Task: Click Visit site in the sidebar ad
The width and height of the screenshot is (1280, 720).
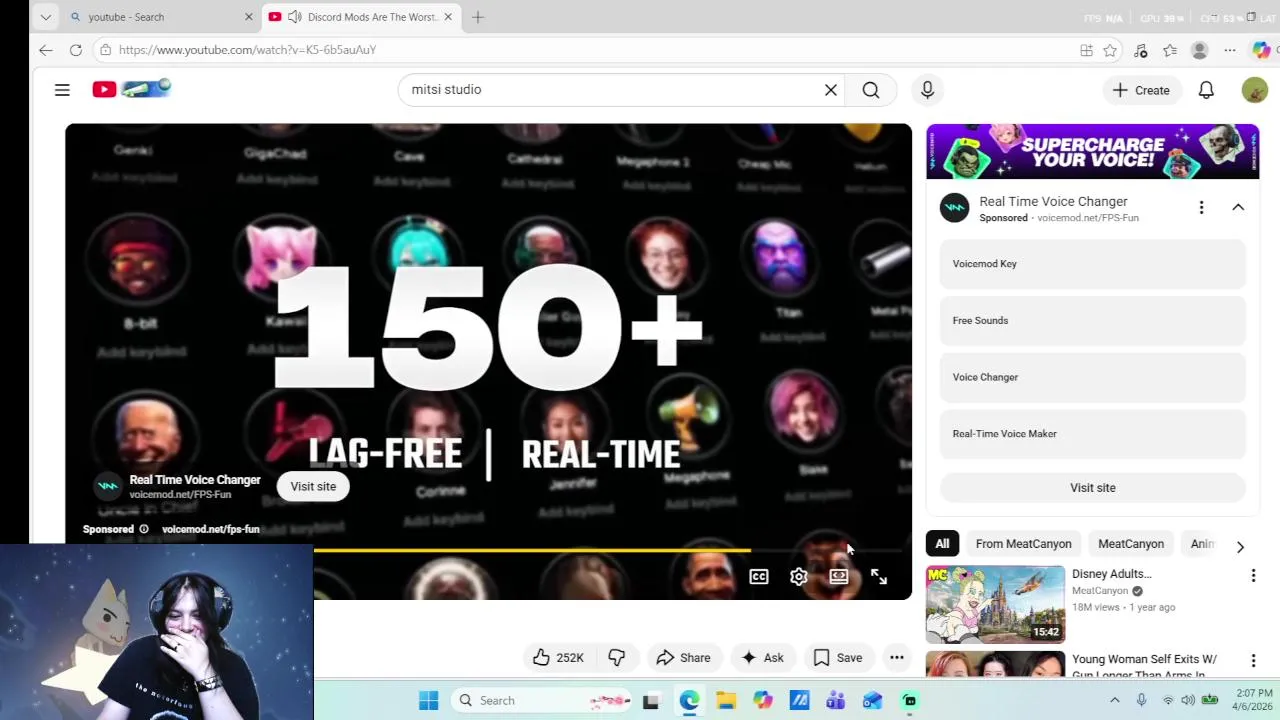Action: (1092, 488)
